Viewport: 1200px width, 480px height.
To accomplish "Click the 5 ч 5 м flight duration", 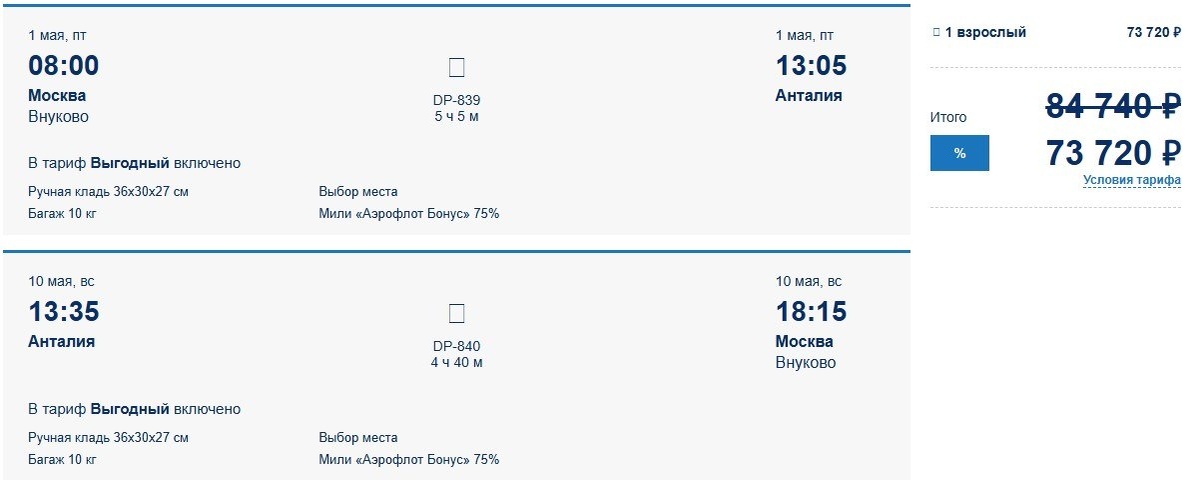I will 457,116.
